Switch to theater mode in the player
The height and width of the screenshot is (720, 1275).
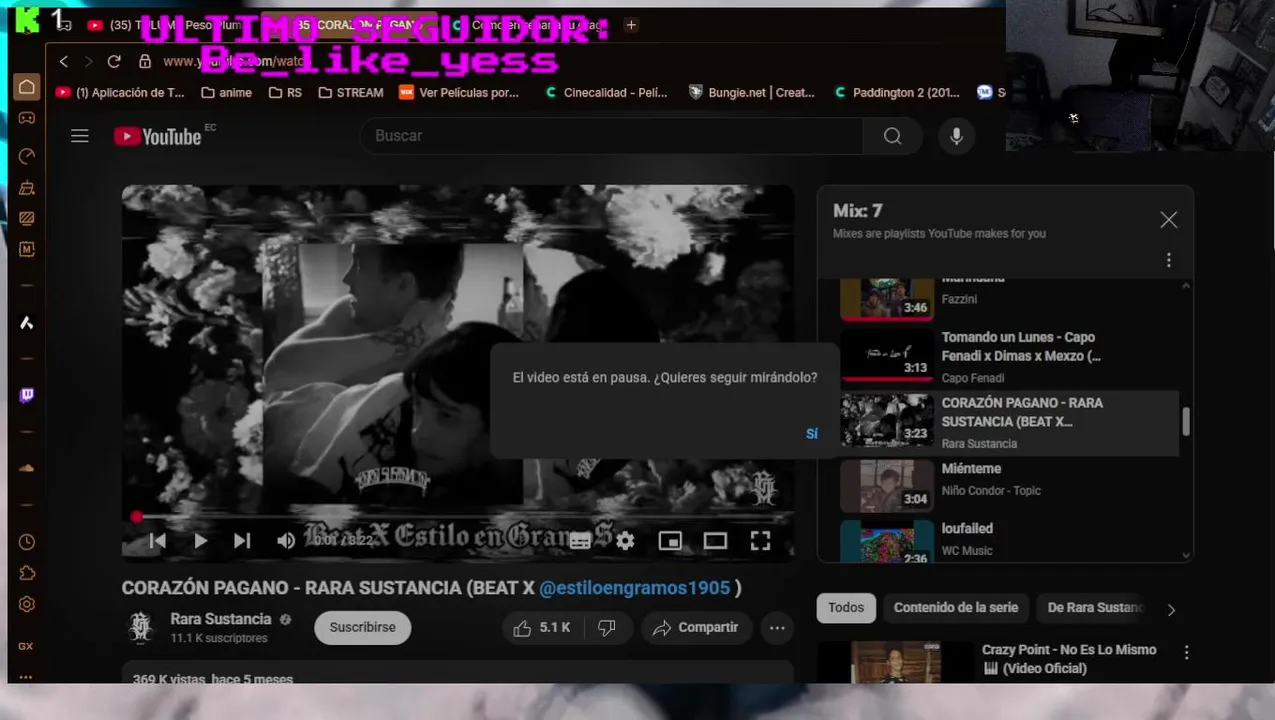click(x=715, y=541)
